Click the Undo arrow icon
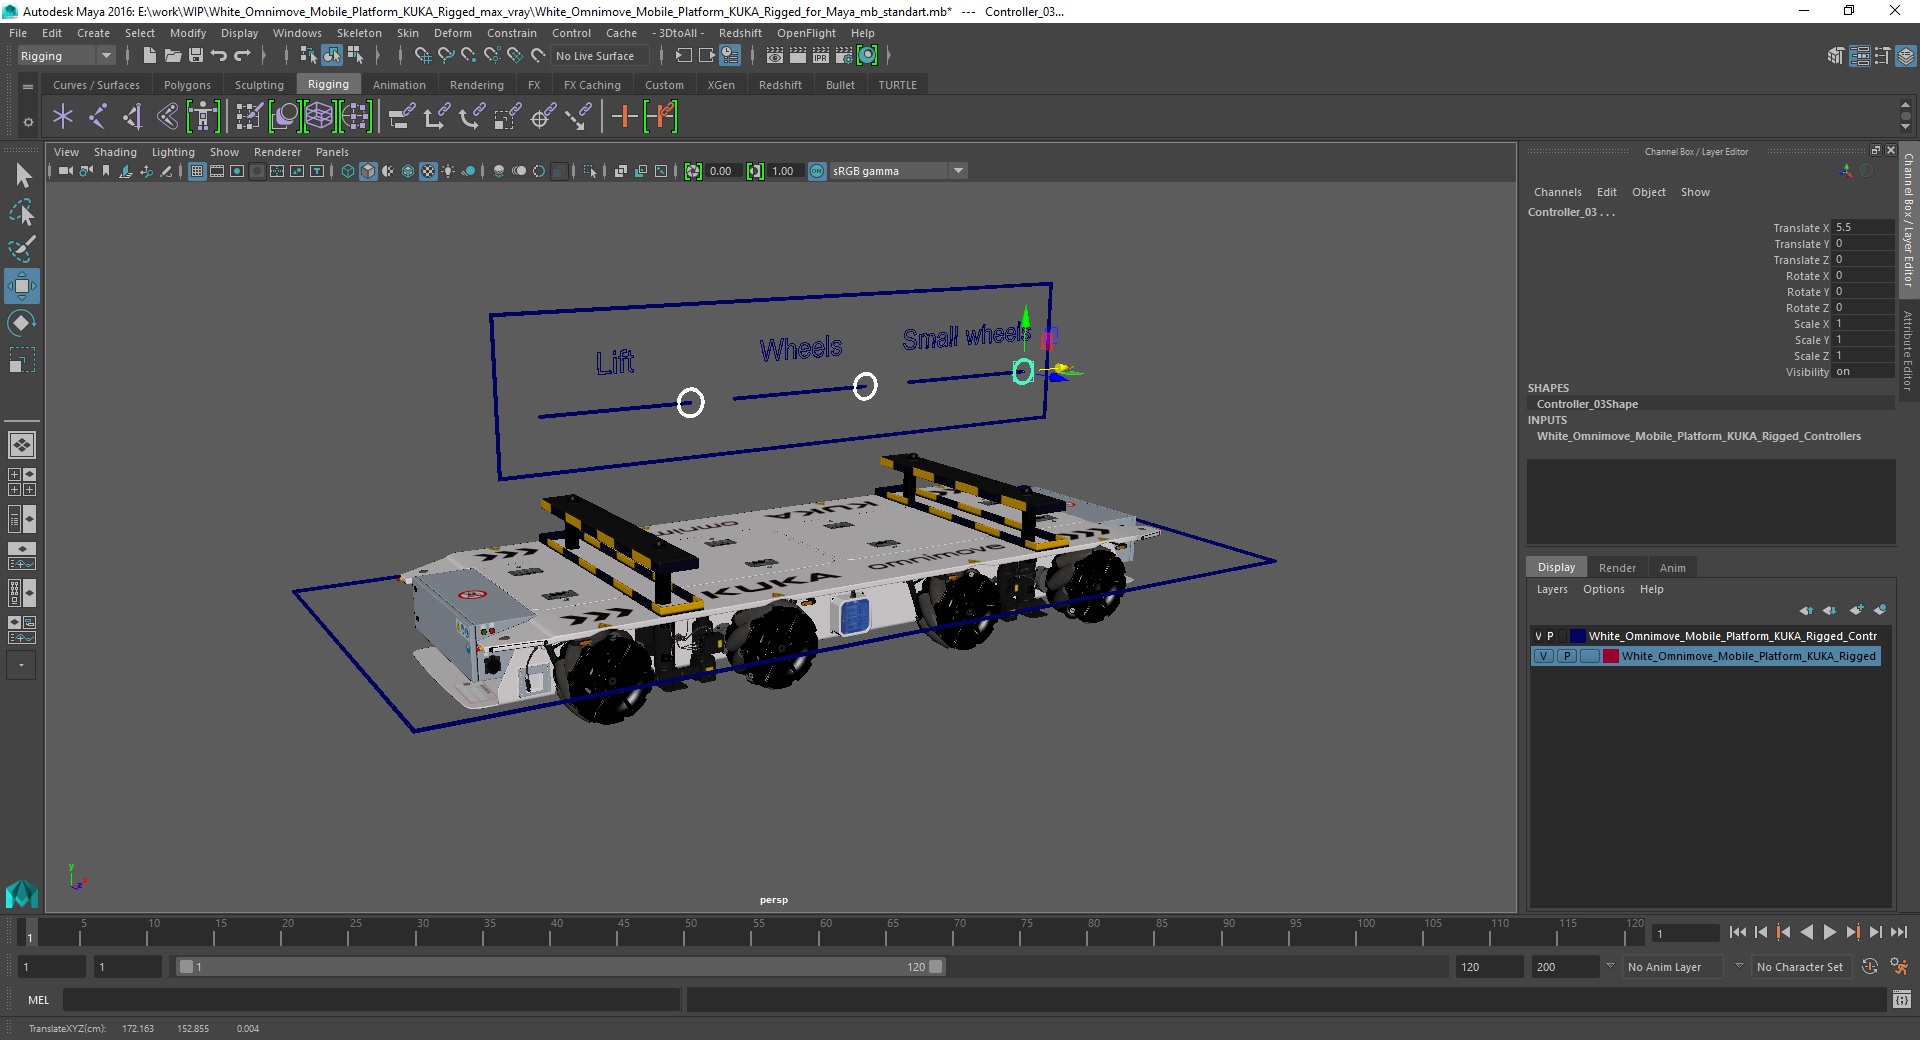Image resolution: width=1920 pixels, height=1040 pixels. [219, 56]
